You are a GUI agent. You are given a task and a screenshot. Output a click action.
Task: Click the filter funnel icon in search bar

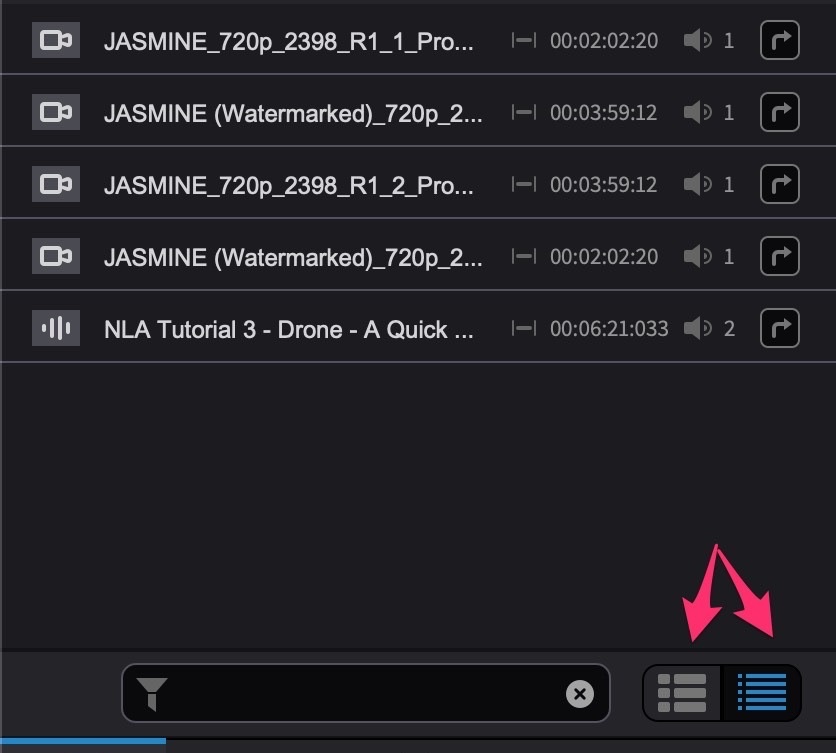tap(152, 694)
